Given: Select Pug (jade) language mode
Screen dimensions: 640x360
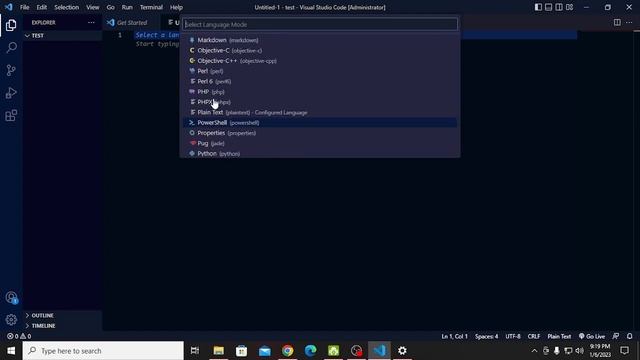Looking at the screenshot, I should [x=320, y=143].
